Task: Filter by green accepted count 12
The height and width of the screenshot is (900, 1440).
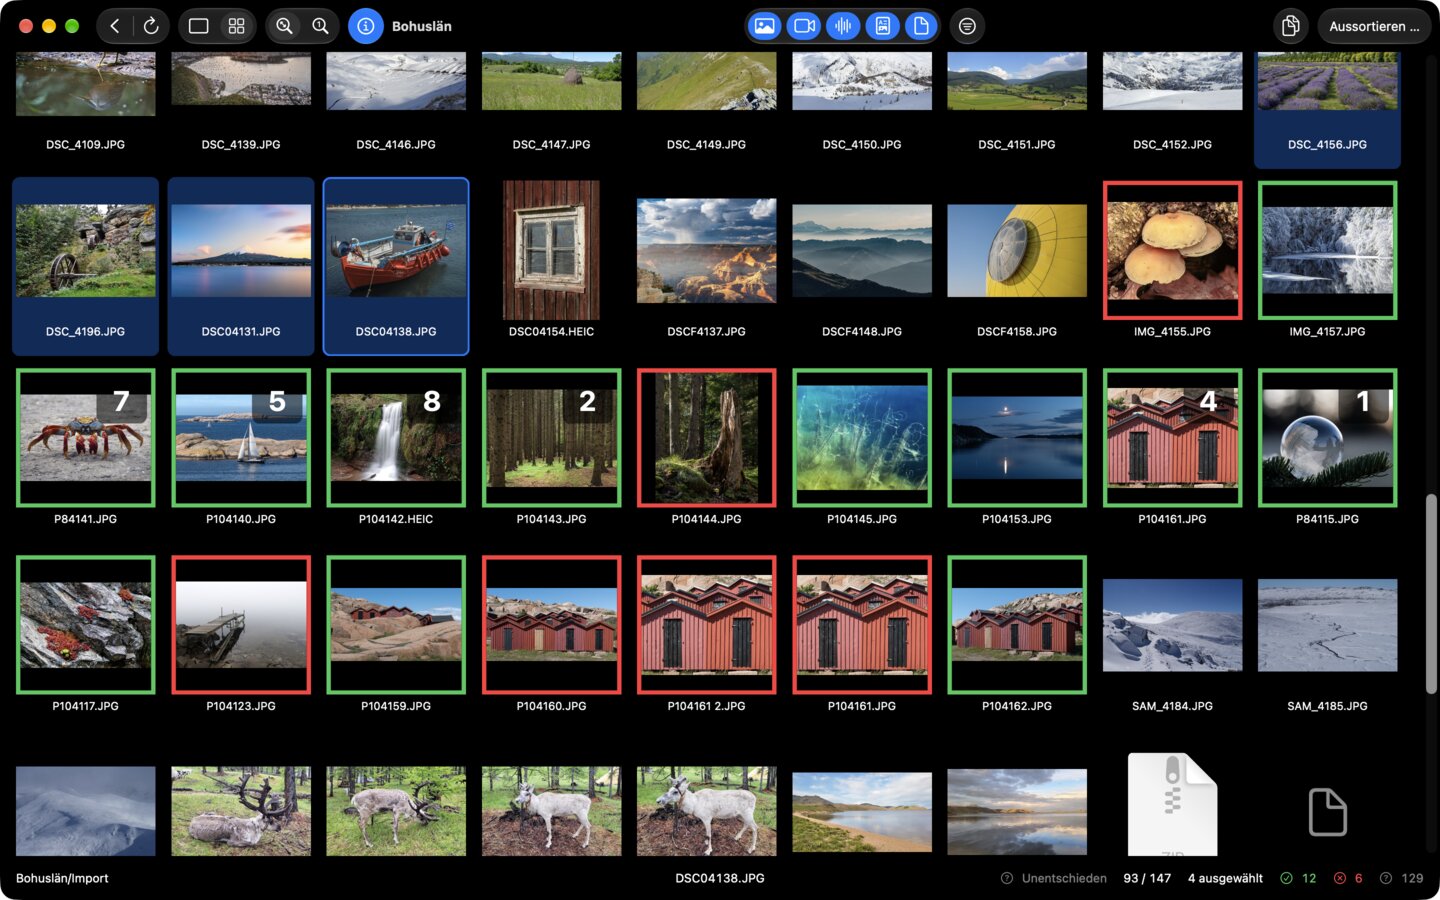Action: tap(1298, 878)
